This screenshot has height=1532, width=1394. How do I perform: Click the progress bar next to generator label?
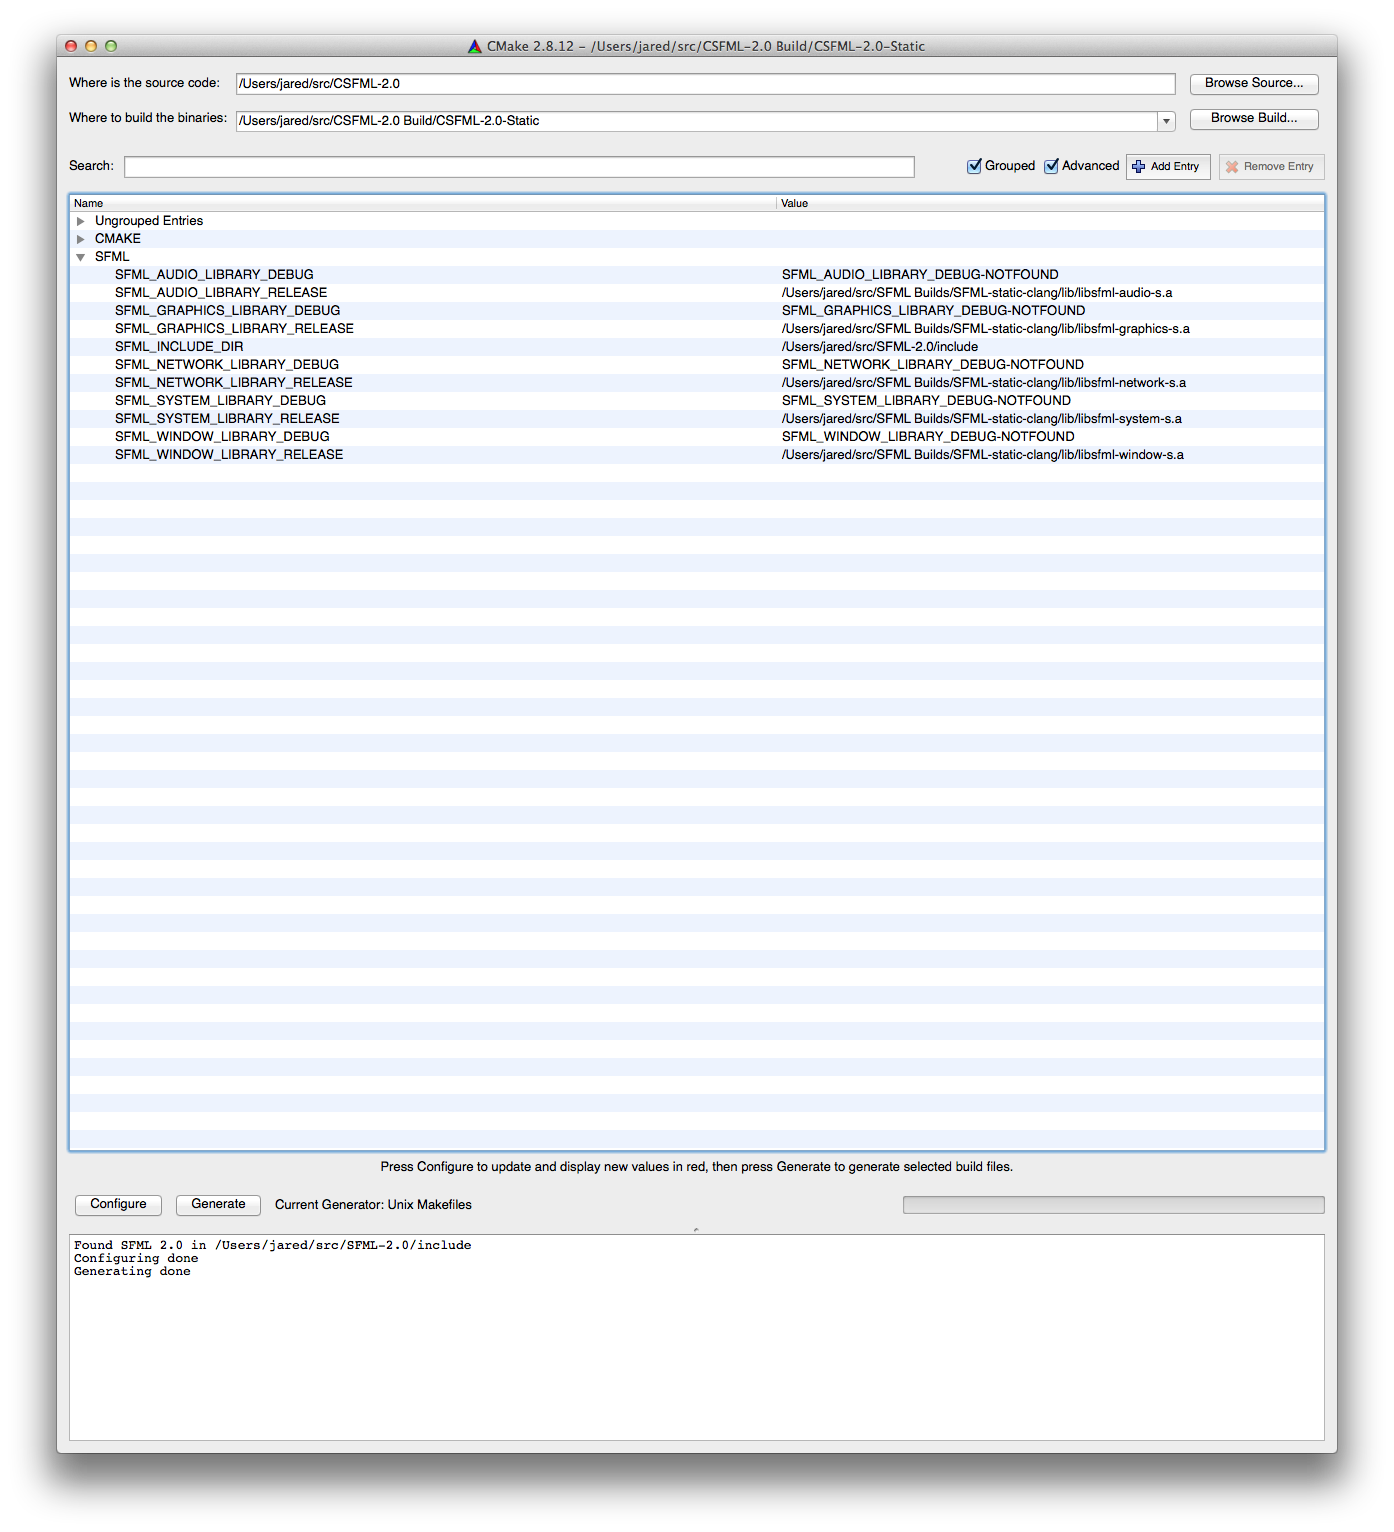point(1113,1205)
